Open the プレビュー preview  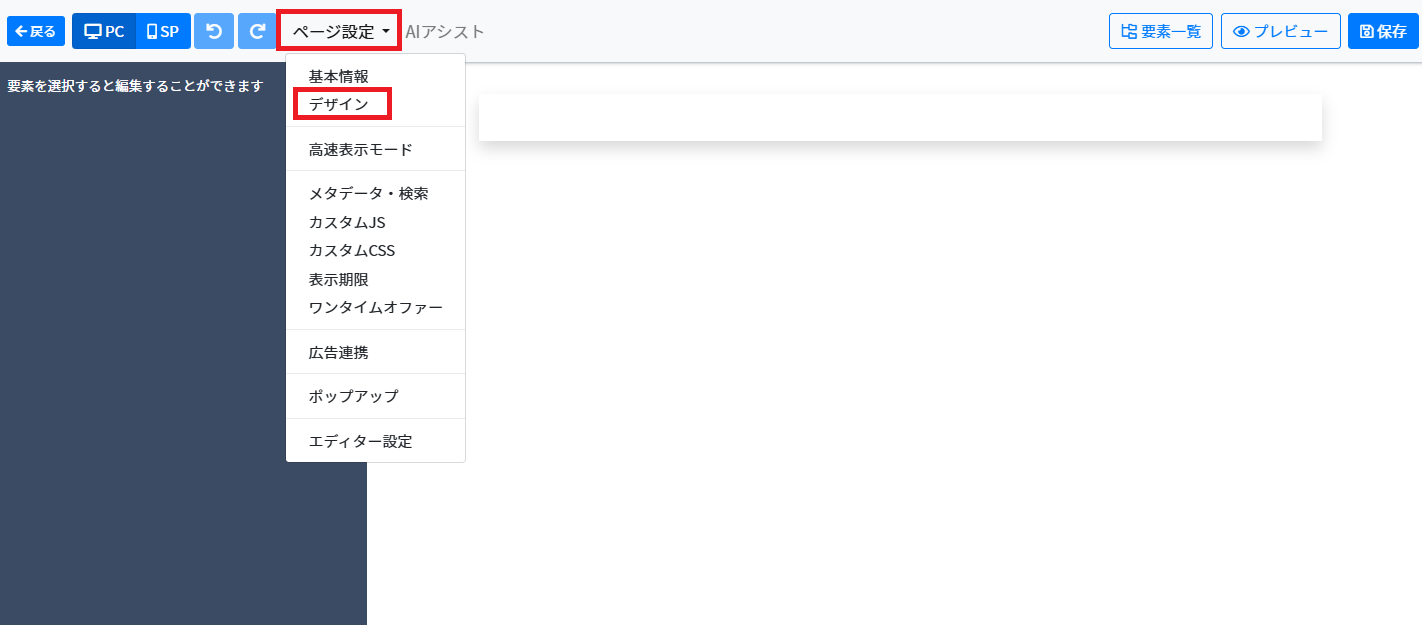pyautogui.click(x=1280, y=31)
